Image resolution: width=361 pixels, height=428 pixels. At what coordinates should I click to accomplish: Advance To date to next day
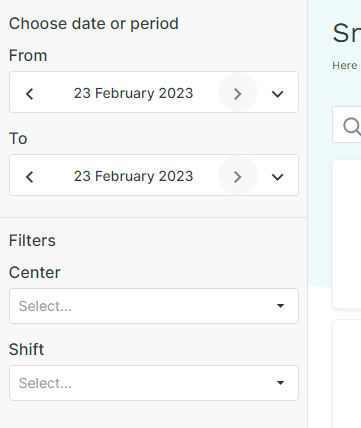(238, 175)
